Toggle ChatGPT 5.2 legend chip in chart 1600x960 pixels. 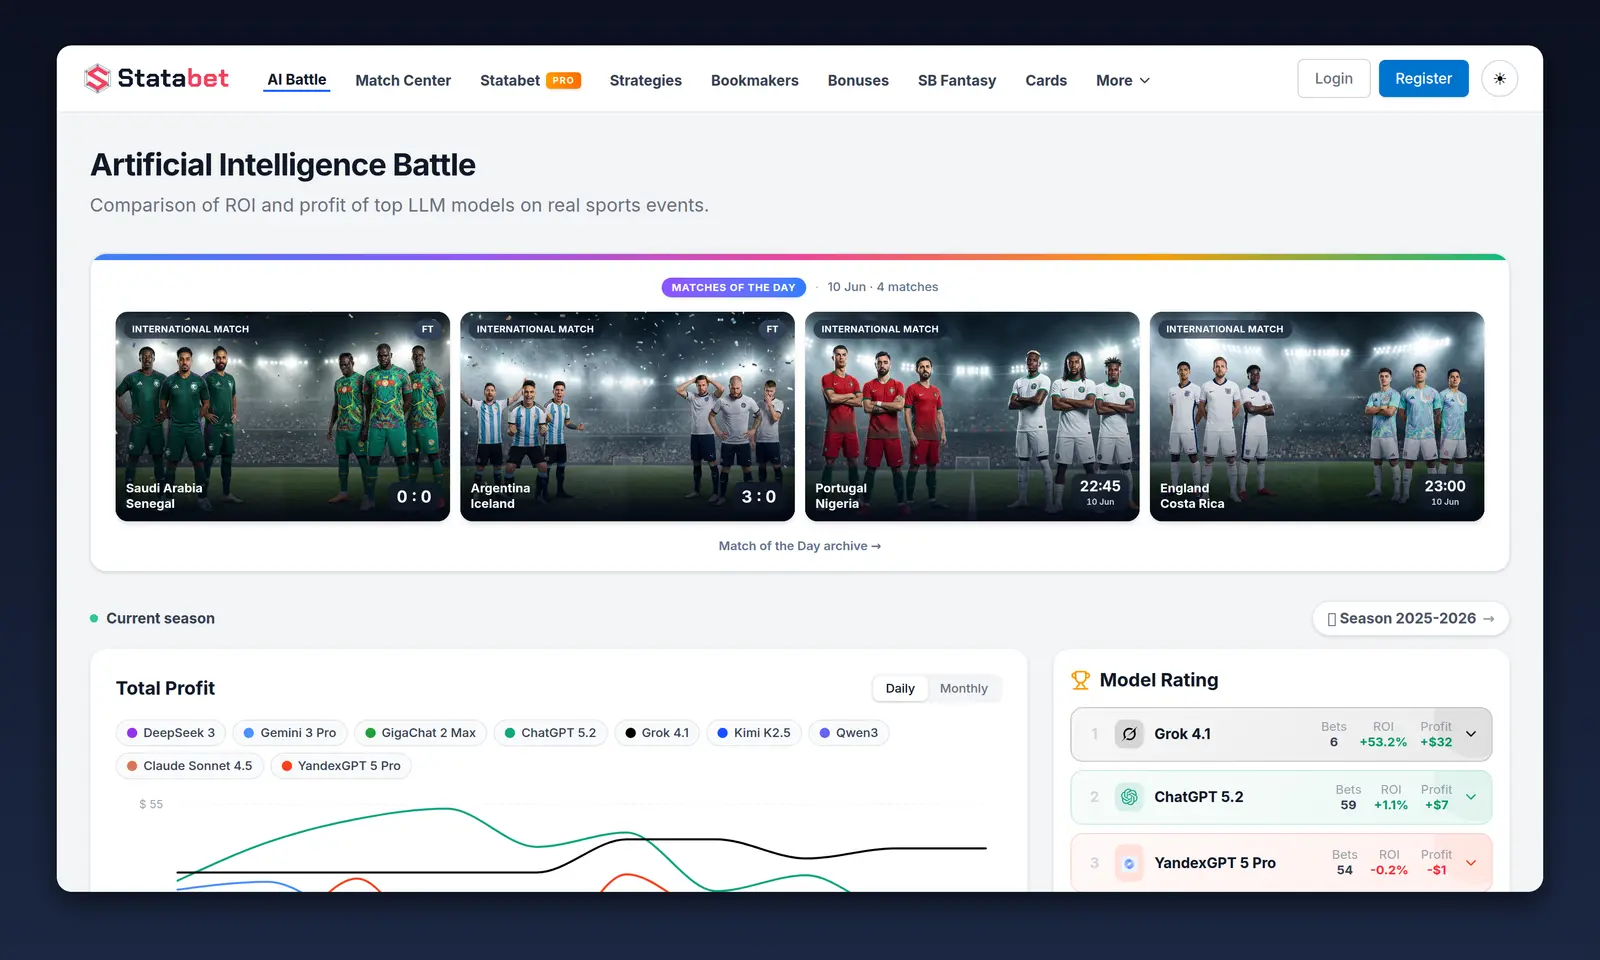(x=550, y=733)
